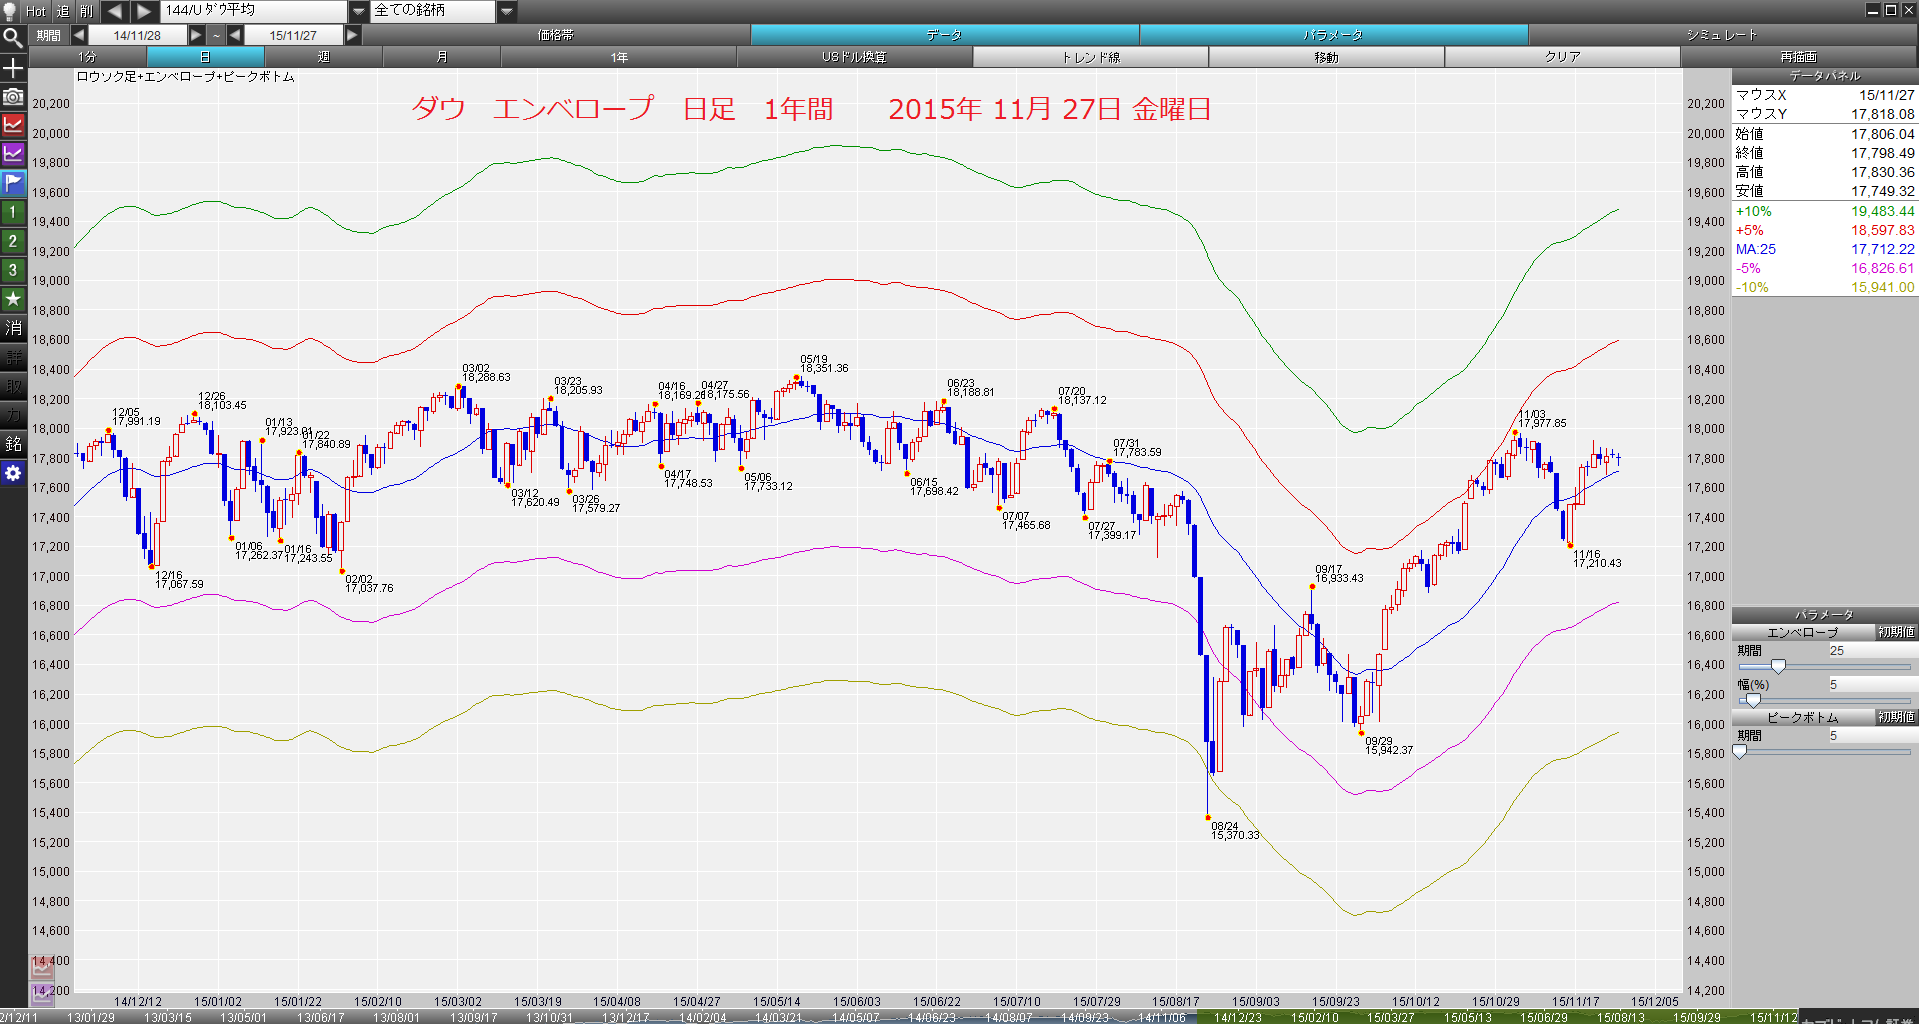Click the 期間 period button
Image resolution: width=1919 pixels, height=1024 pixels.
pos(49,35)
